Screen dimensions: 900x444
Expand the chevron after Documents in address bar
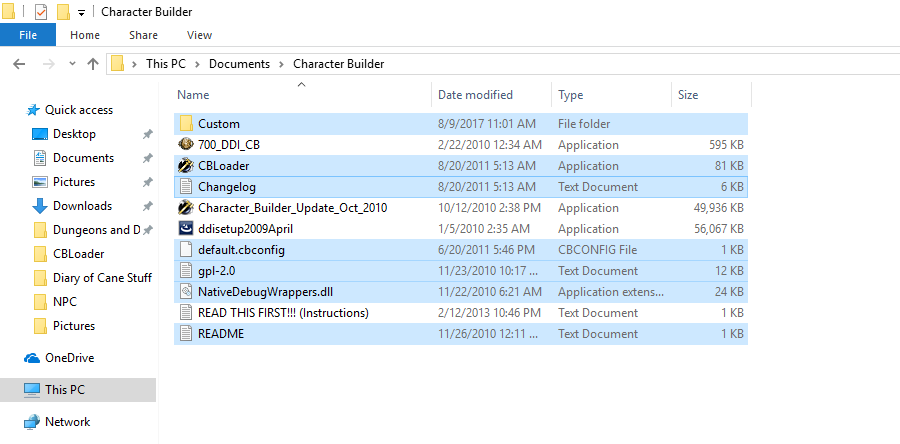coord(281,64)
